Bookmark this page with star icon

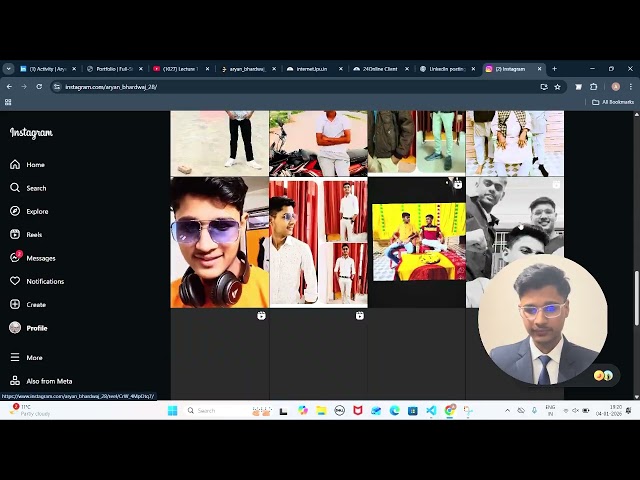click(x=558, y=87)
